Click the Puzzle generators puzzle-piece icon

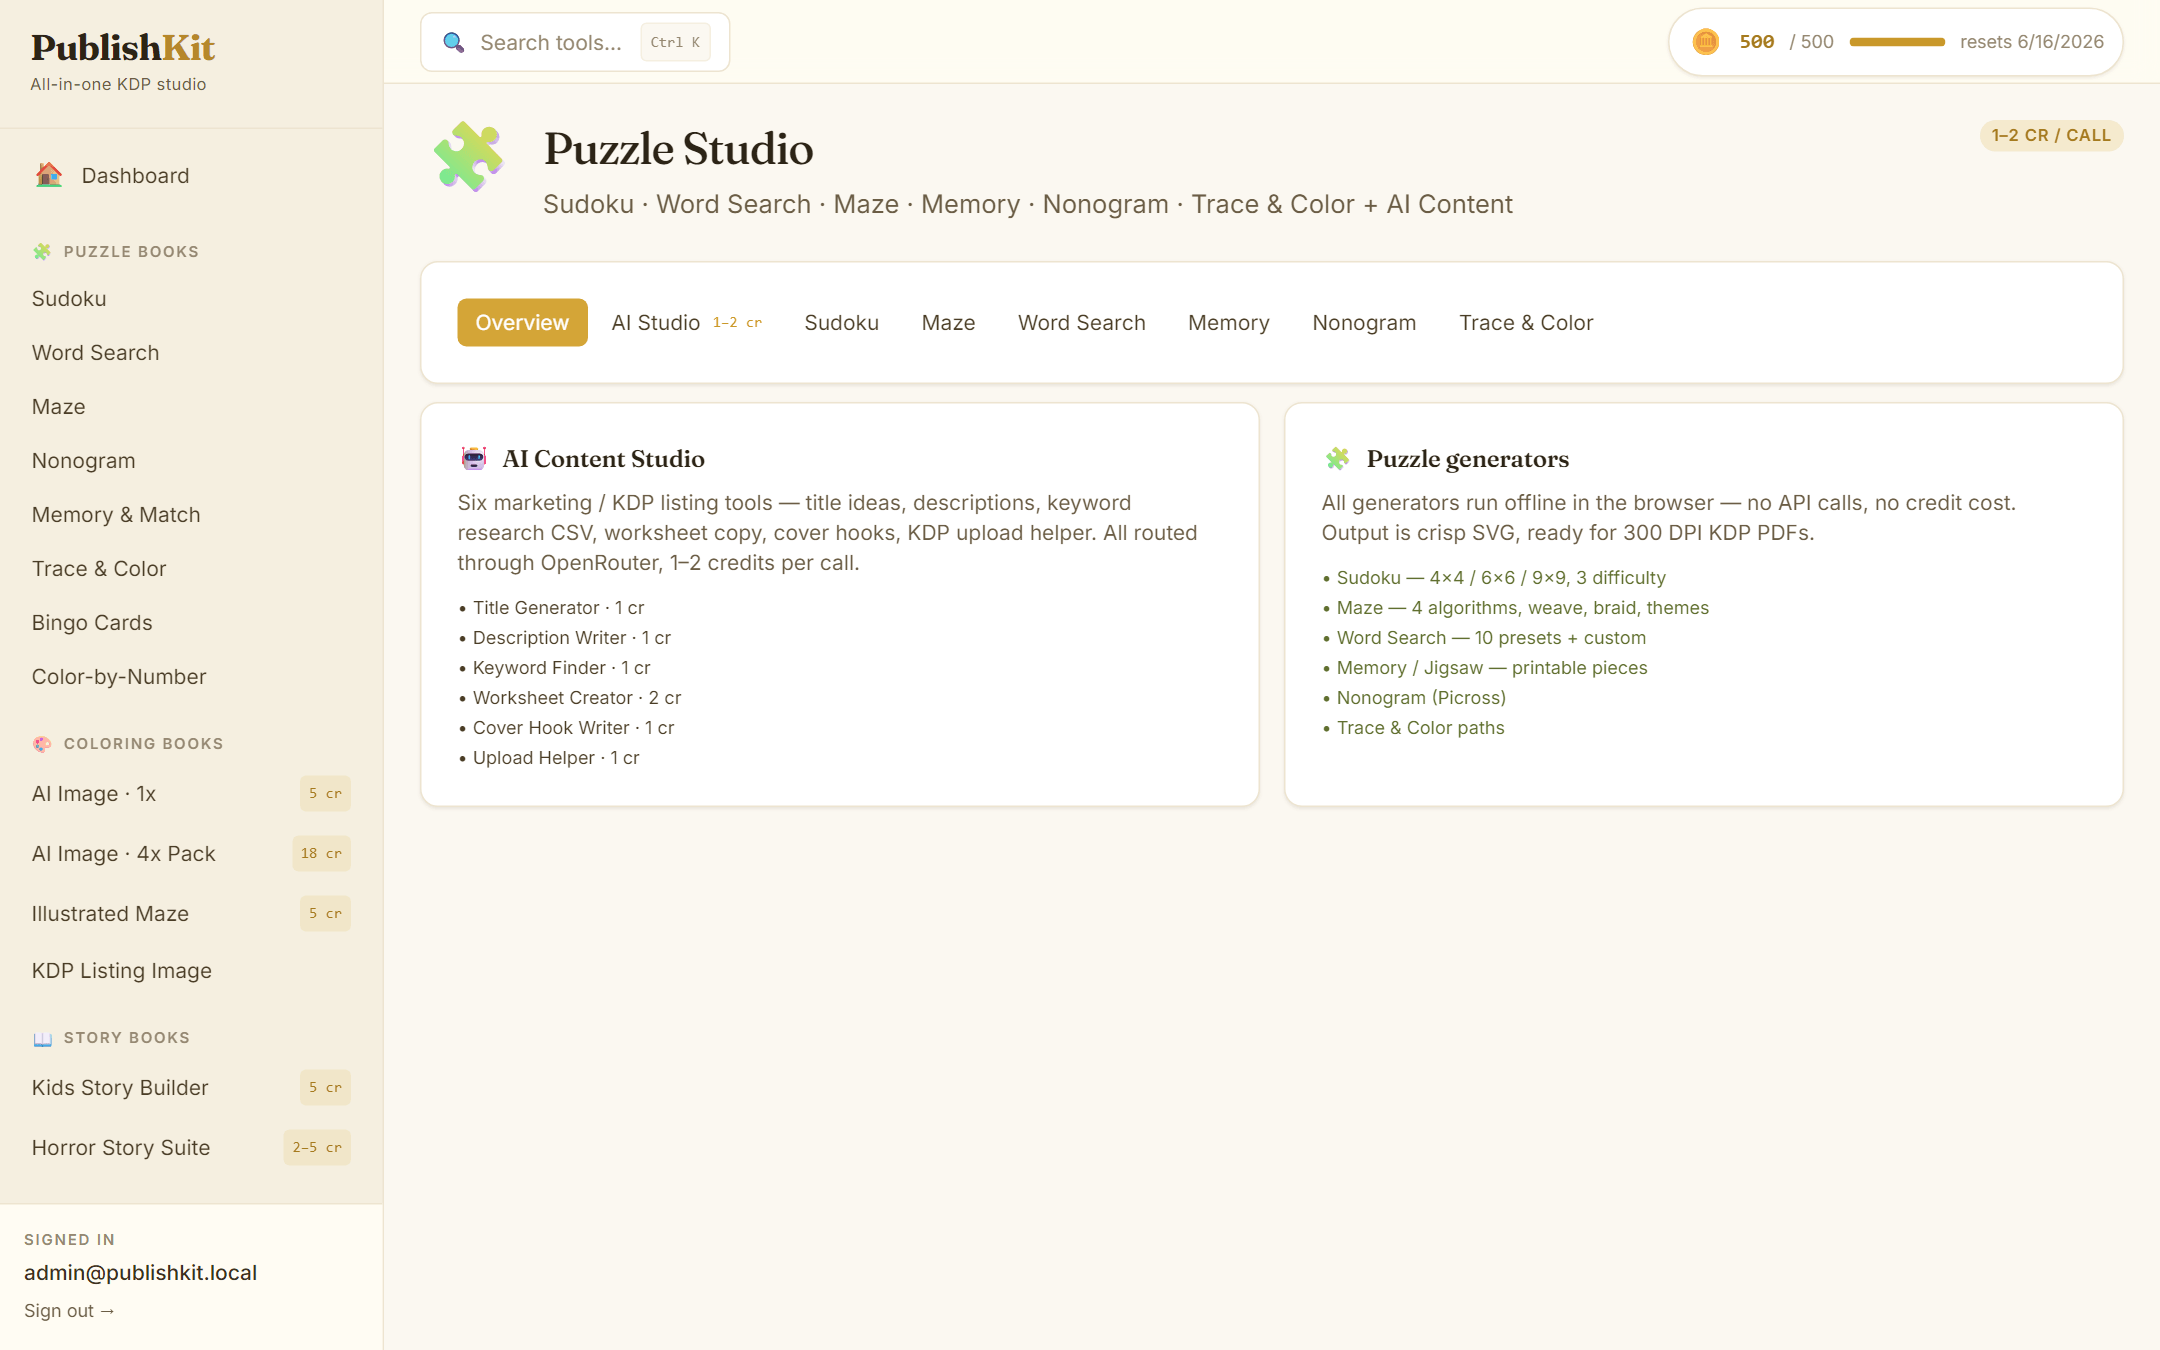[1338, 459]
